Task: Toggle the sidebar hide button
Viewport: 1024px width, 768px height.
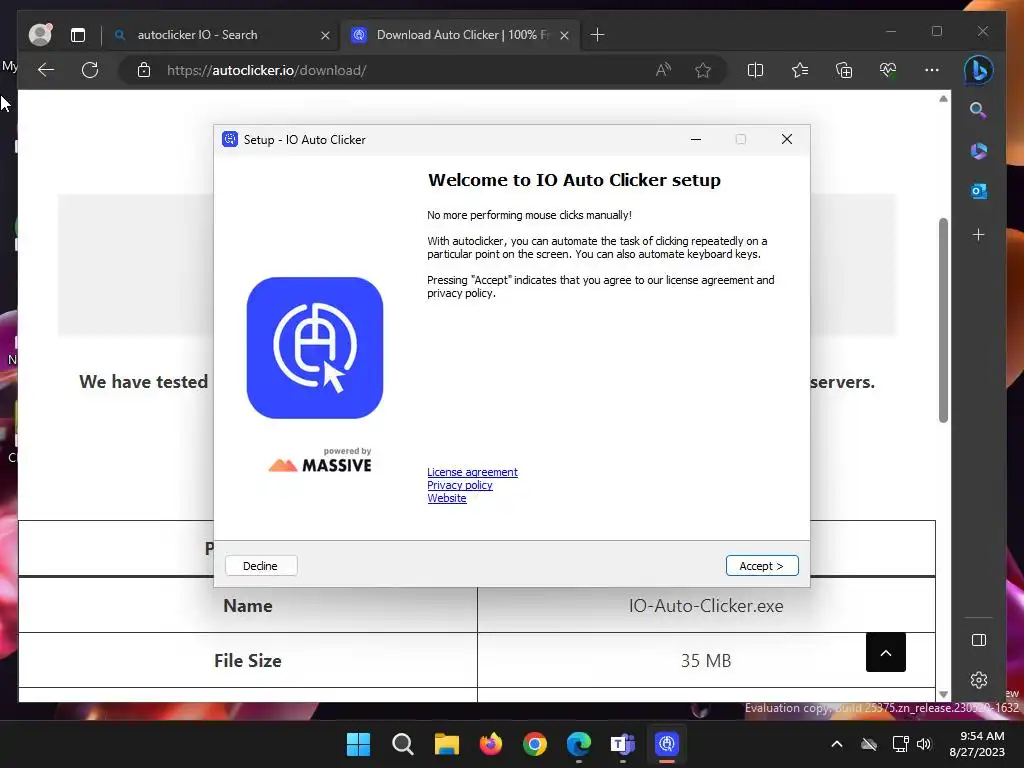Action: (x=978, y=640)
